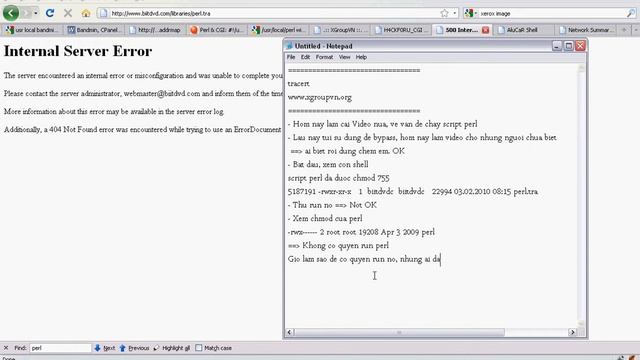Viewport: 640px width, 360px height.
Task: Open the Notepad View menu
Action: coord(344,57)
